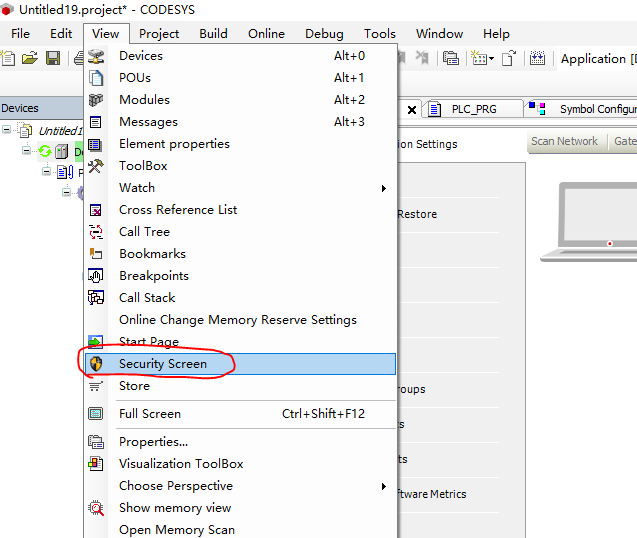Open the File menu
Viewport: 637px width, 538px height.
[20, 34]
